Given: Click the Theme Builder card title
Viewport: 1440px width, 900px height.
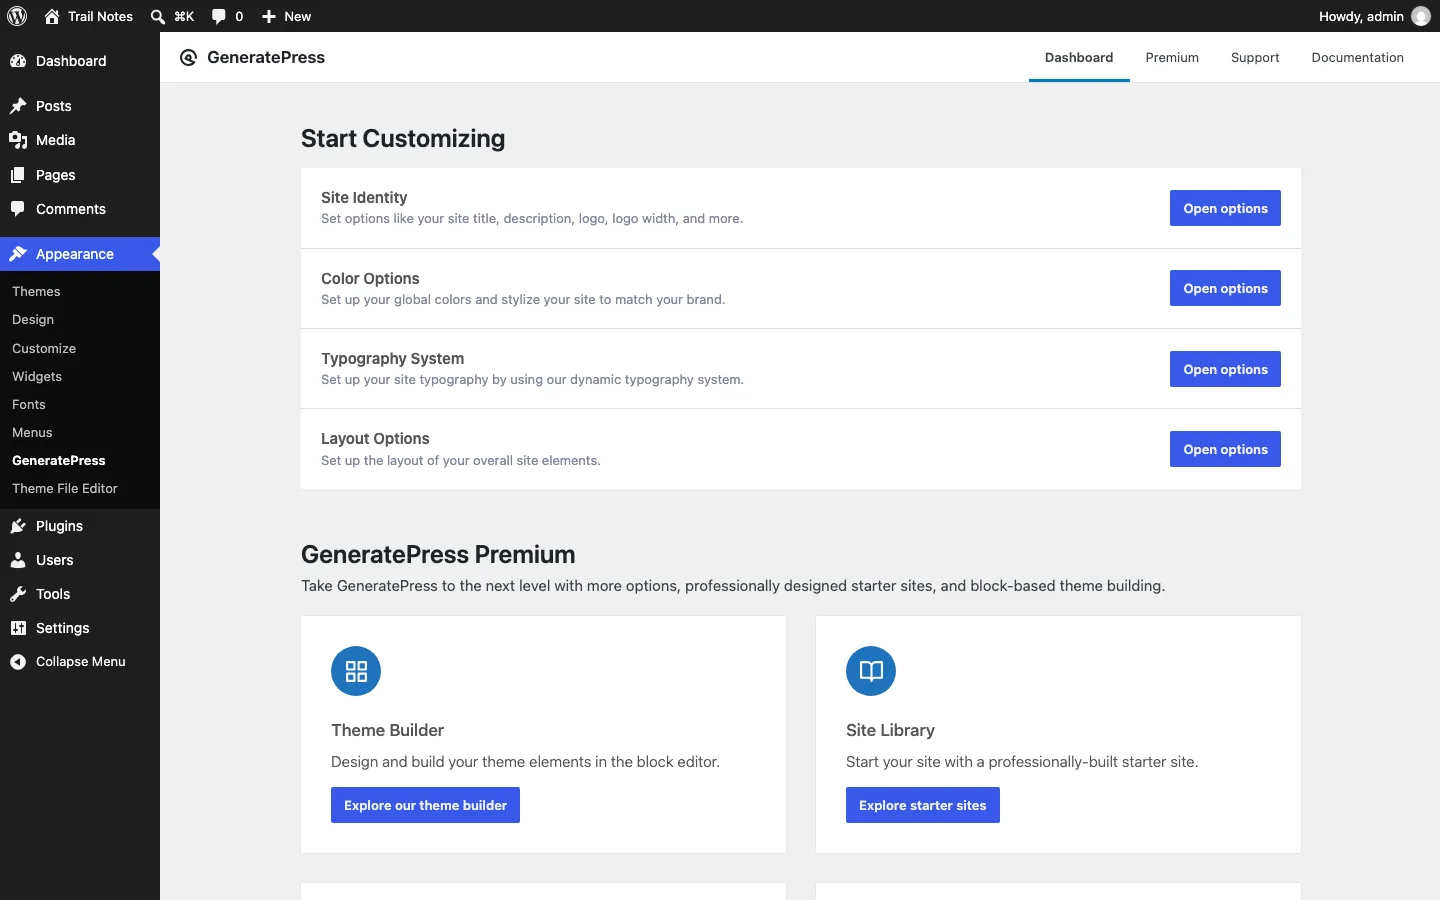Looking at the screenshot, I should pos(387,730).
